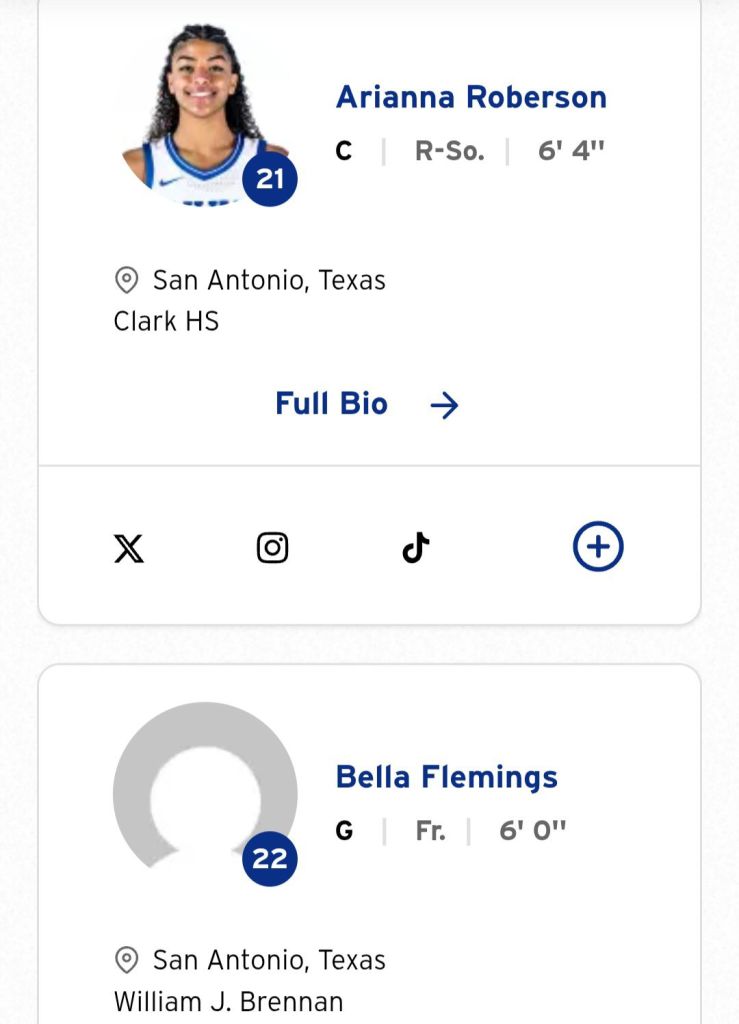Open the Full Bio link

click(x=367, y=404)
